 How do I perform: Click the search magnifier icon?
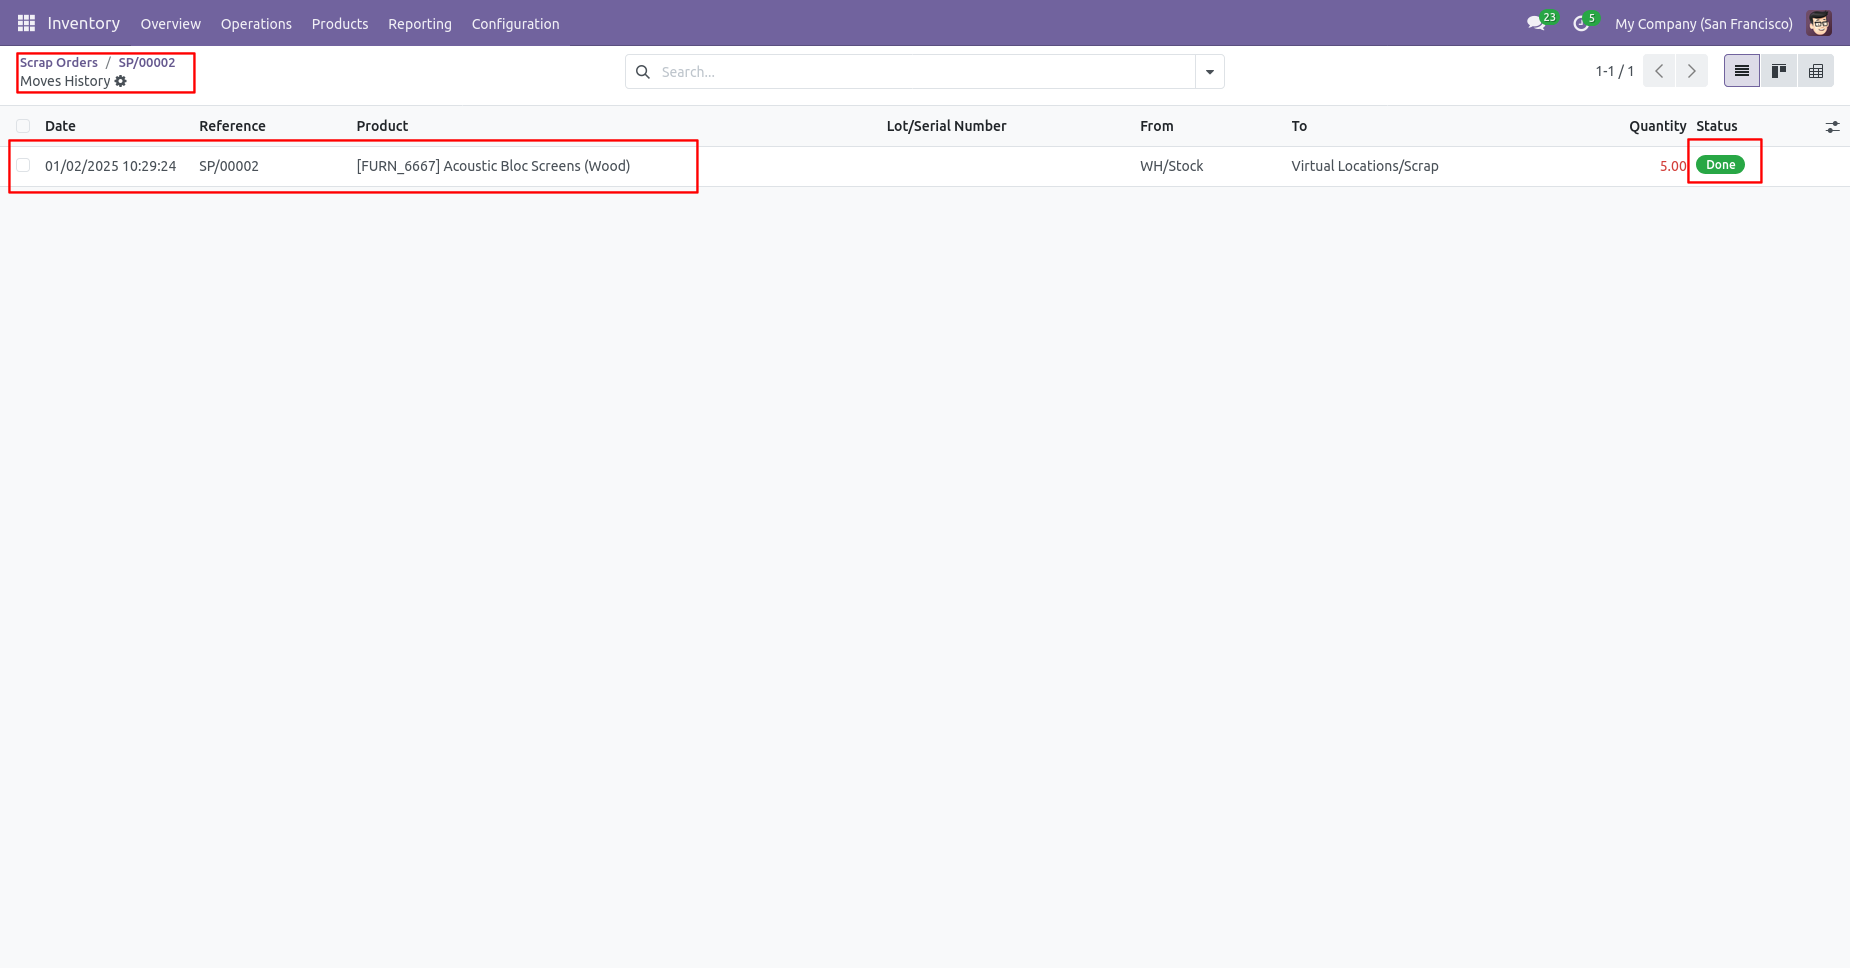pyautogui.click(x=643, y=72)
